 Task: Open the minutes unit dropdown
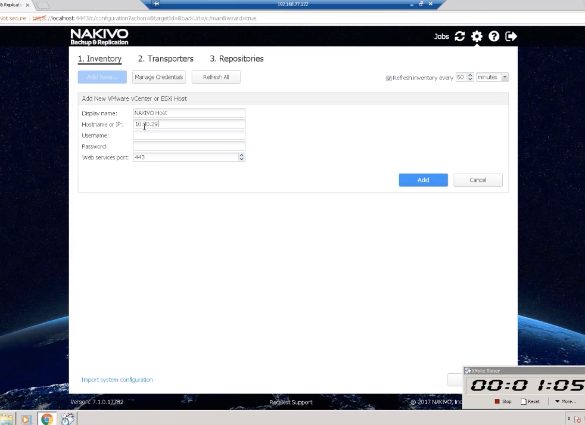coord(492,77)
